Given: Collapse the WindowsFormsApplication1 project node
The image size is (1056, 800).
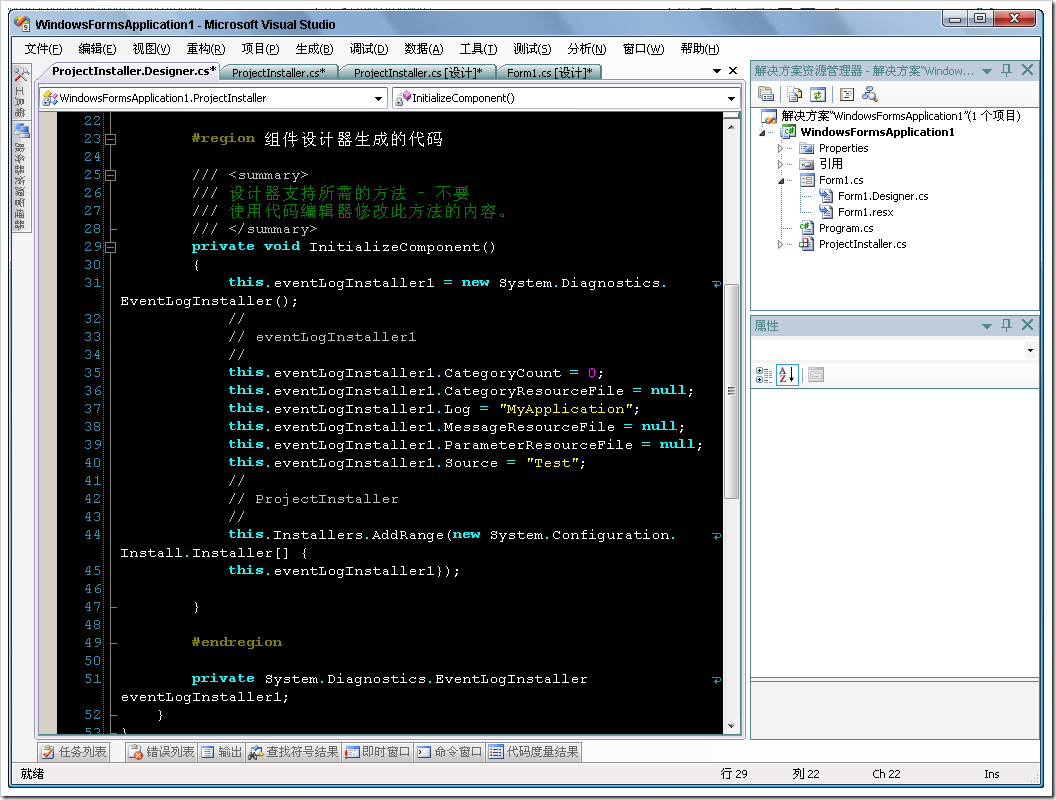Looking at the screenshot, I should (762, 133).
